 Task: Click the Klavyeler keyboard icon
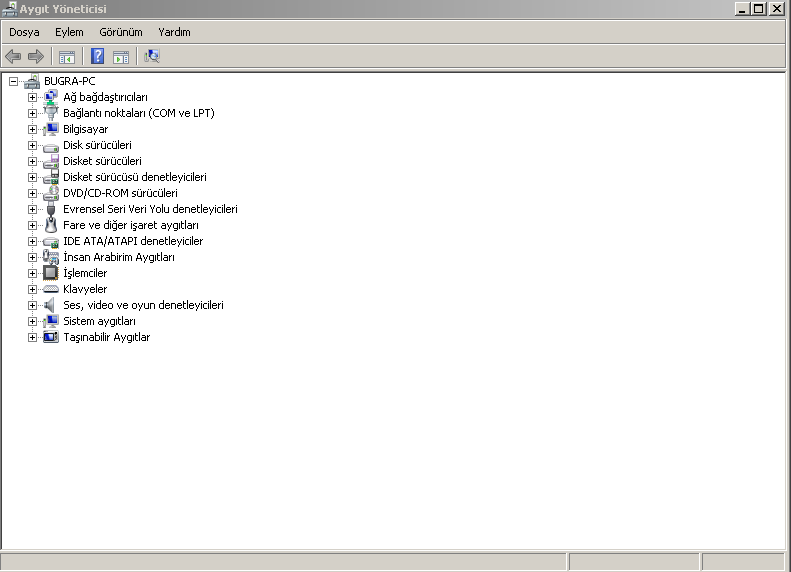(50, 289)
